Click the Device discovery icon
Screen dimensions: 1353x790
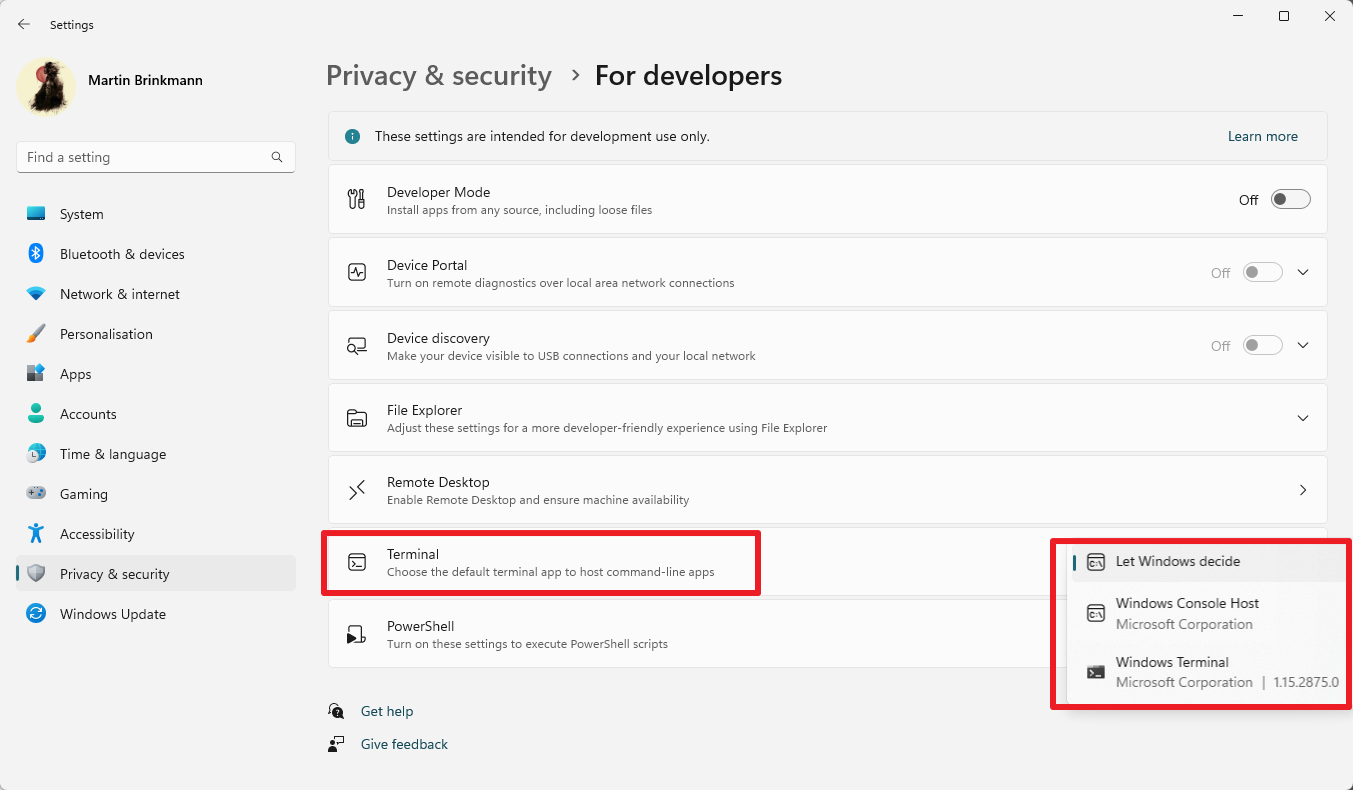point(357,345)
